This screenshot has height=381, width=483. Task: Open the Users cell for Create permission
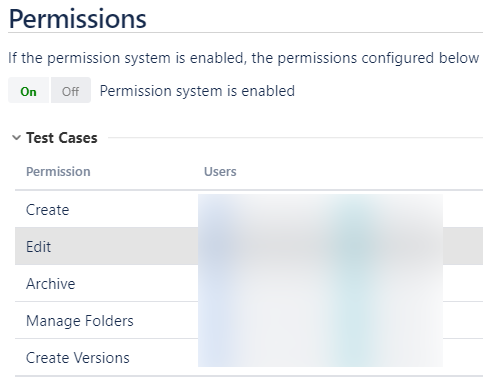[x=320, y=210]
